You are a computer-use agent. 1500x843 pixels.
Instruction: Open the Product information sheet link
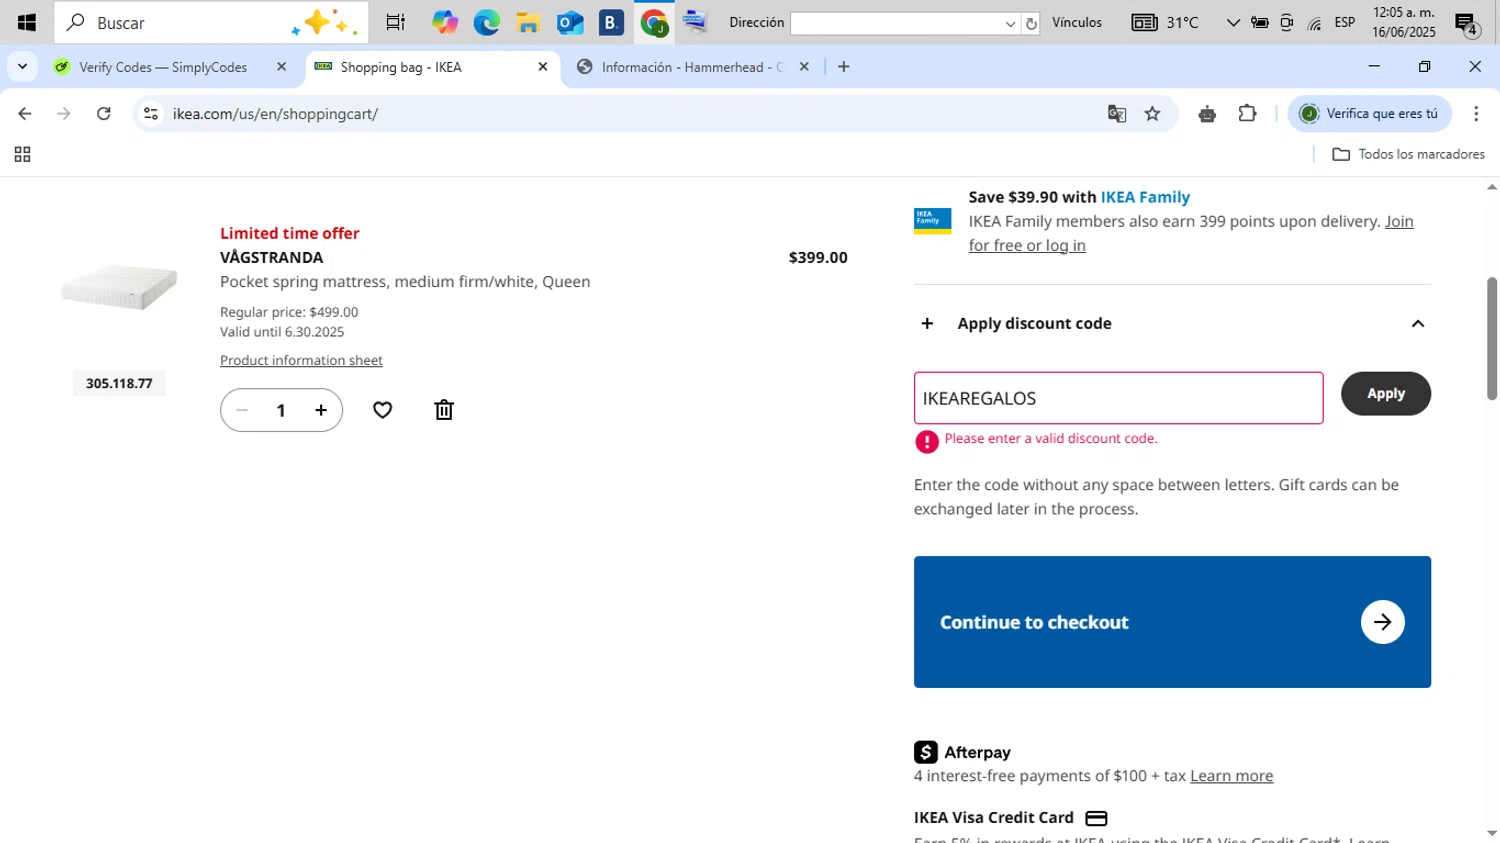tap(301, 360)
